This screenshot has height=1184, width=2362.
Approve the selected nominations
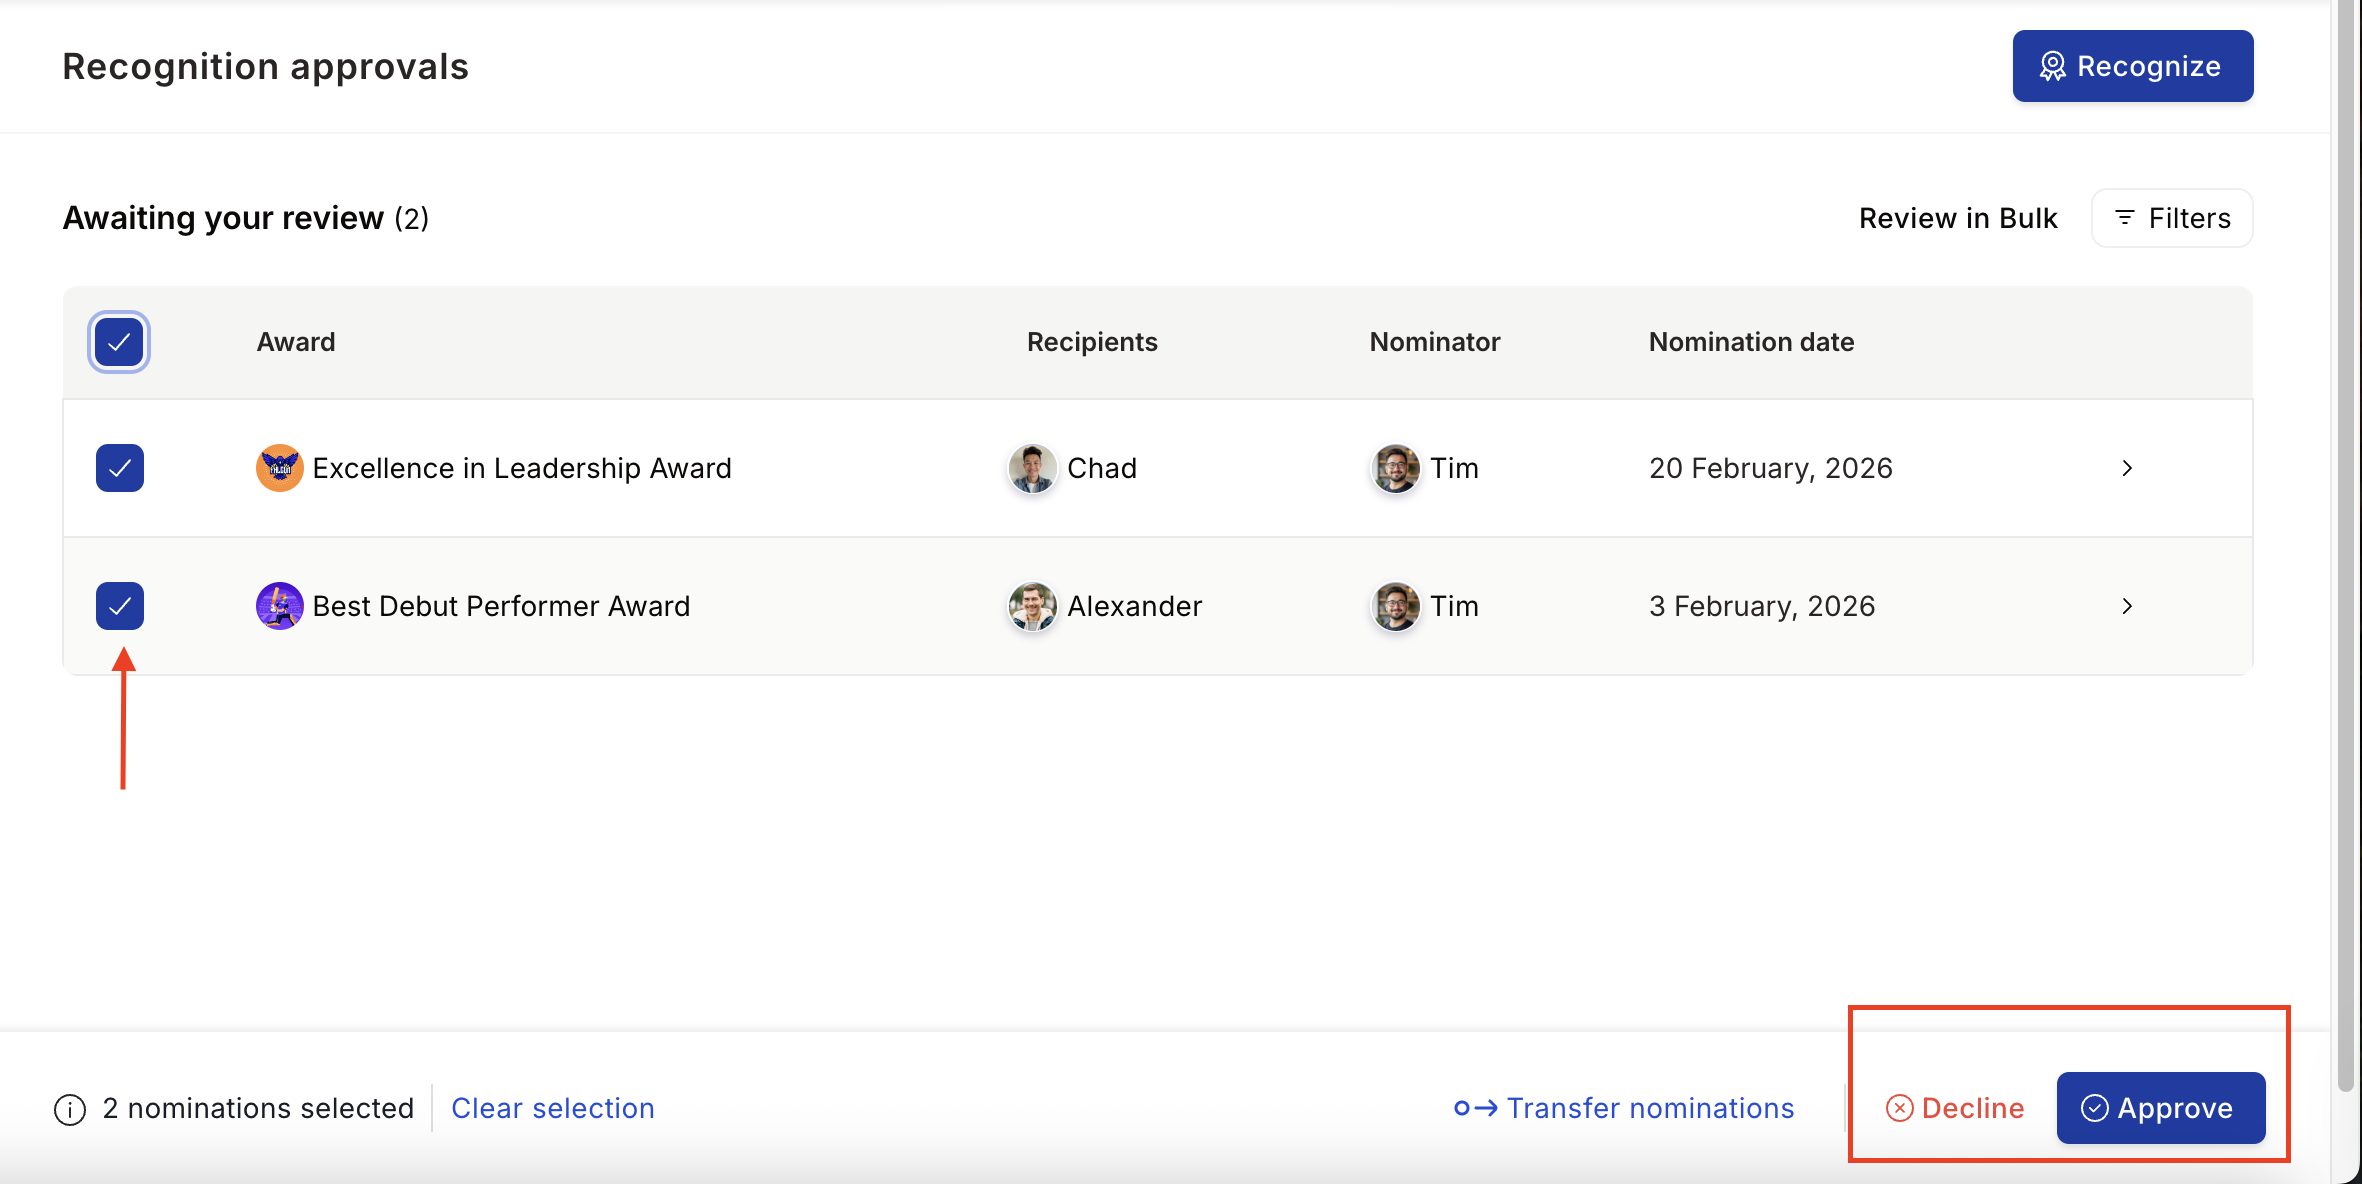tap(2161, 1108)
